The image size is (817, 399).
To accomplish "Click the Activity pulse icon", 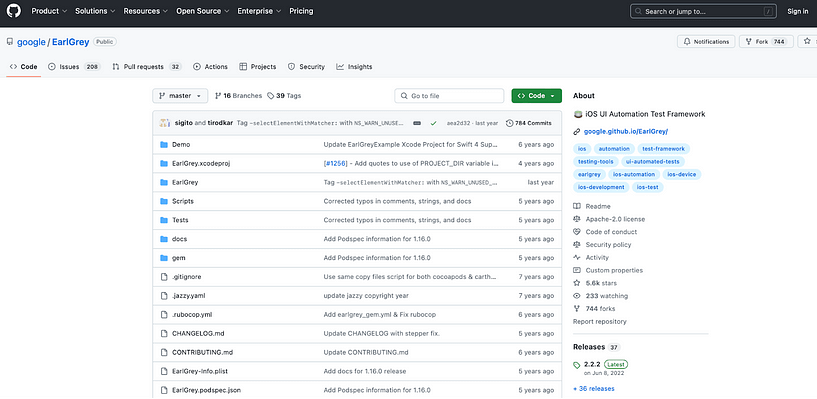I will click(x=577, y=257).
